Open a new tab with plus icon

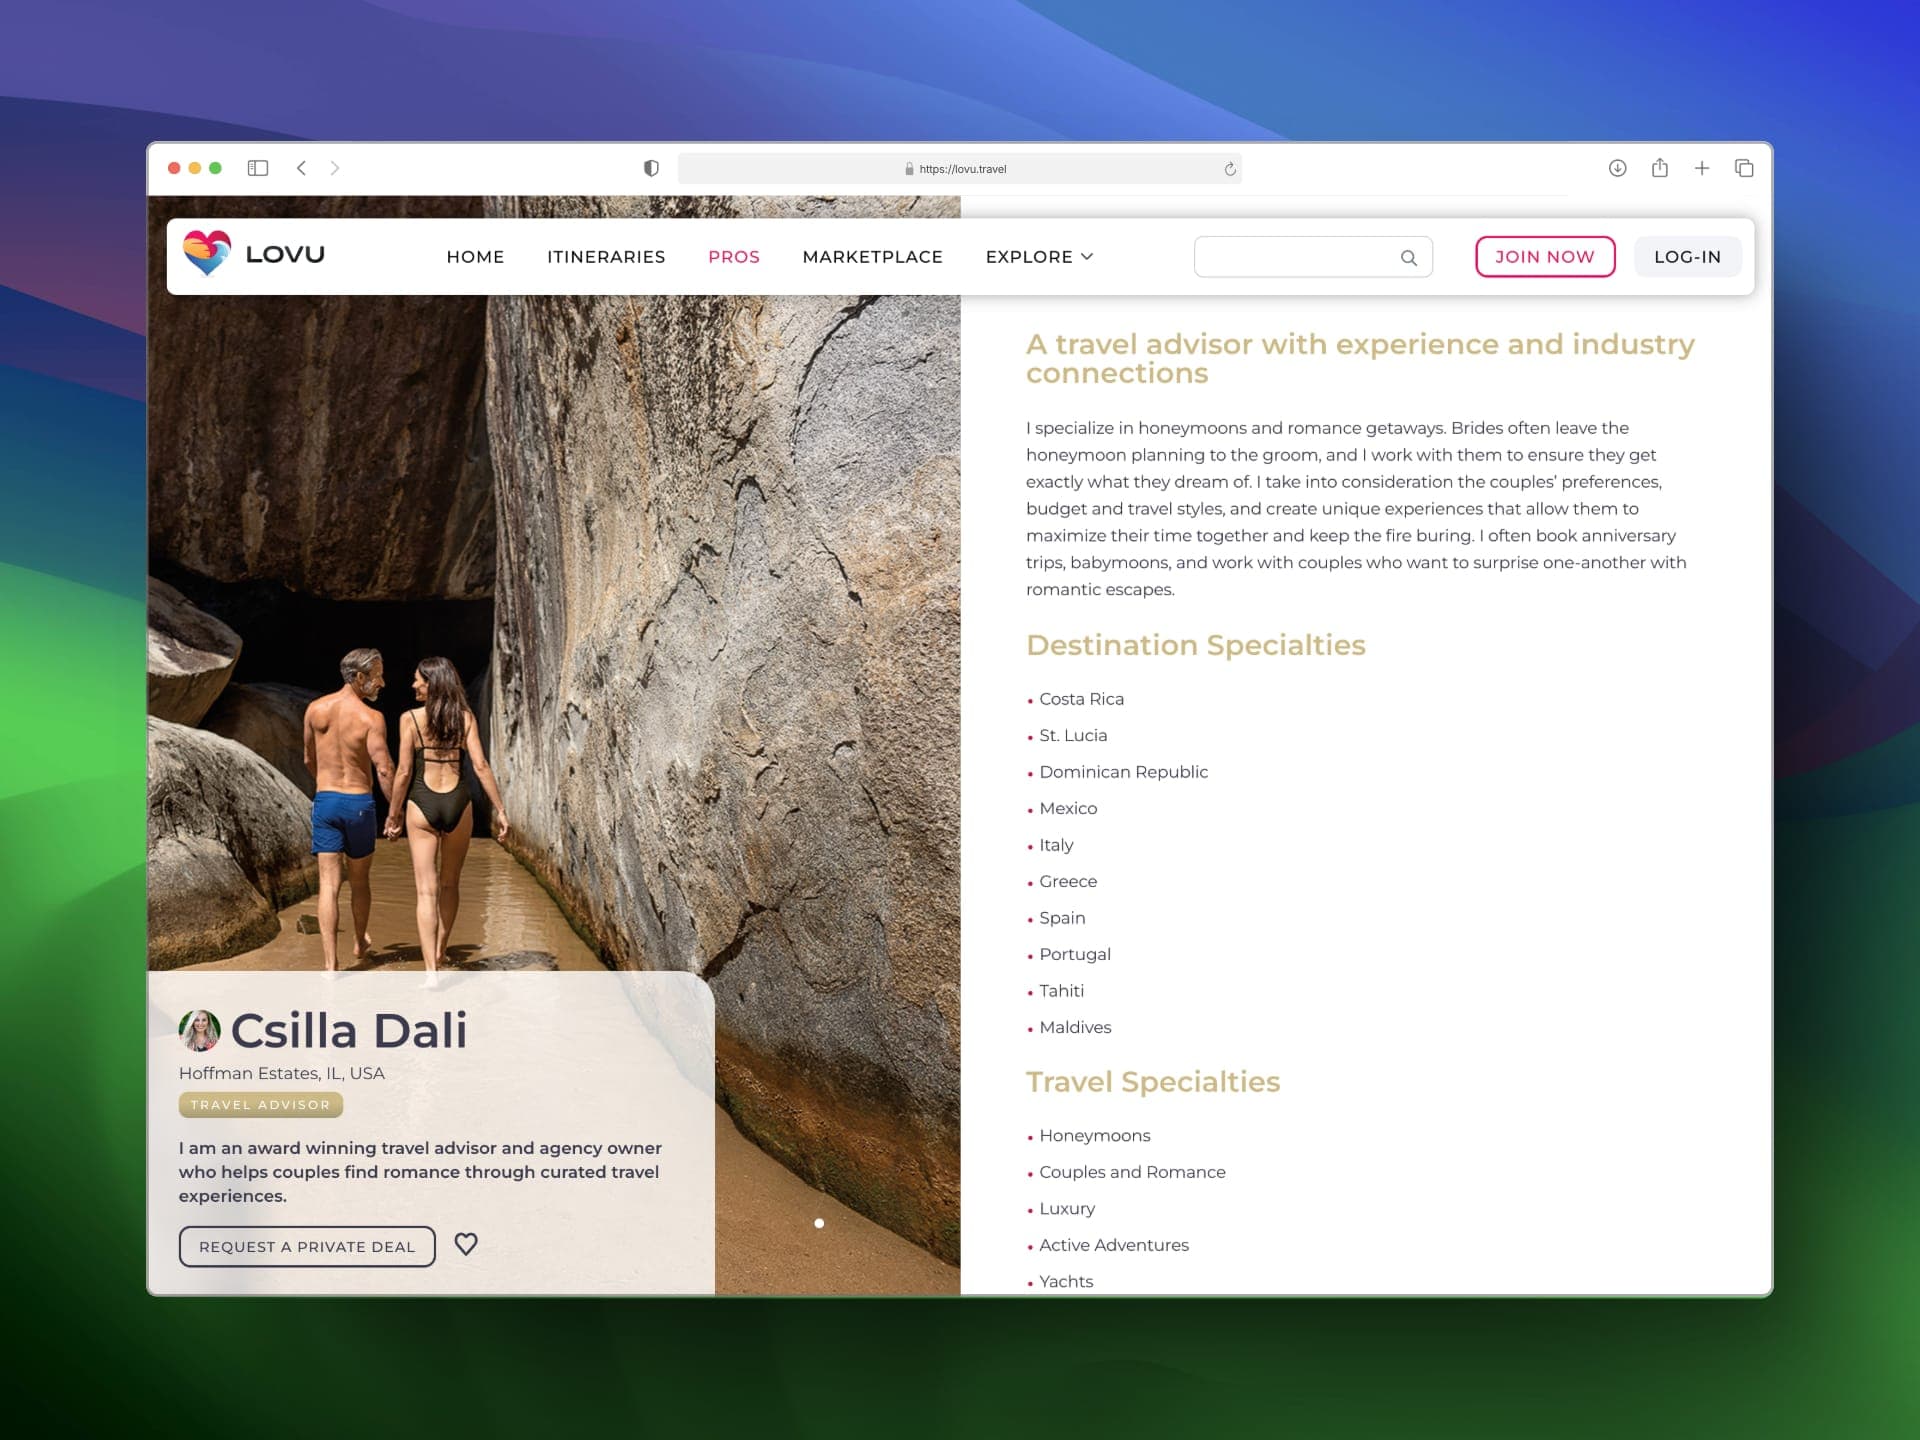[x=1702, y=168]
